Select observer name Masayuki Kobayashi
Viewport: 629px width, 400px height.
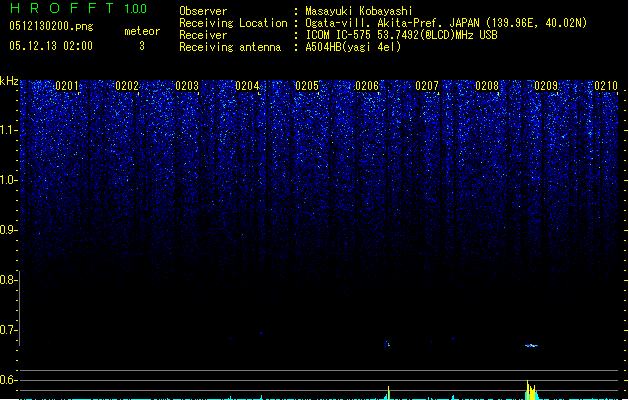(x=359, y=11)
